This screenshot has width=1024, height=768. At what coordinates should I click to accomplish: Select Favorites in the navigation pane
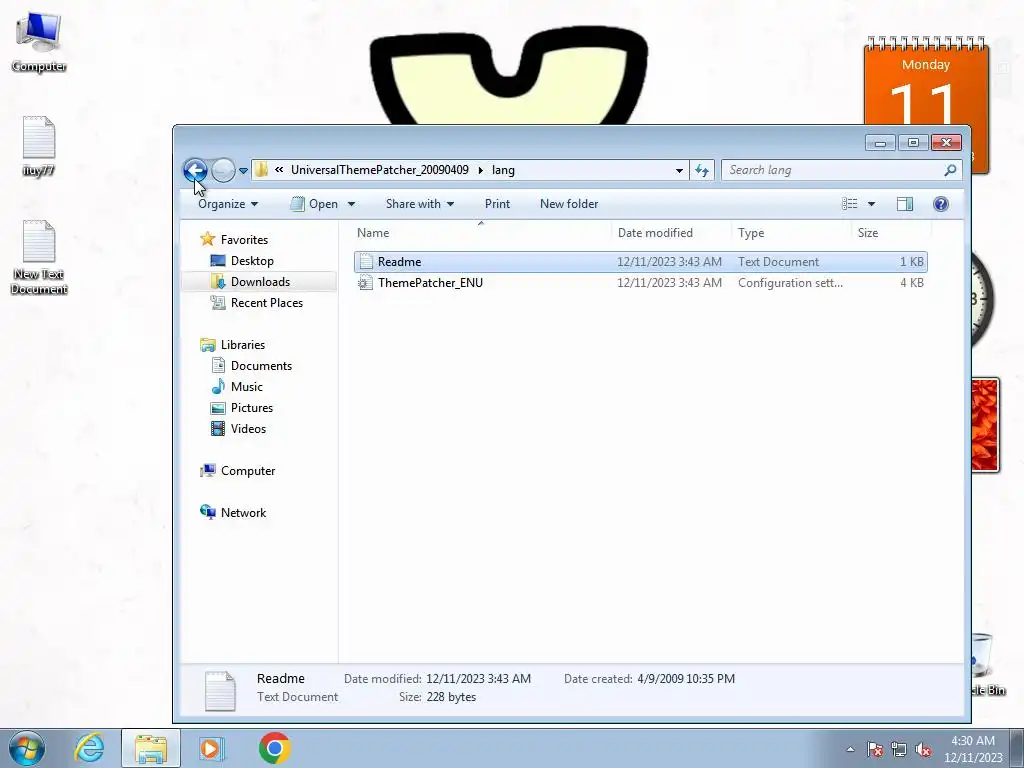pyautogui.click(x=244, y=240)
